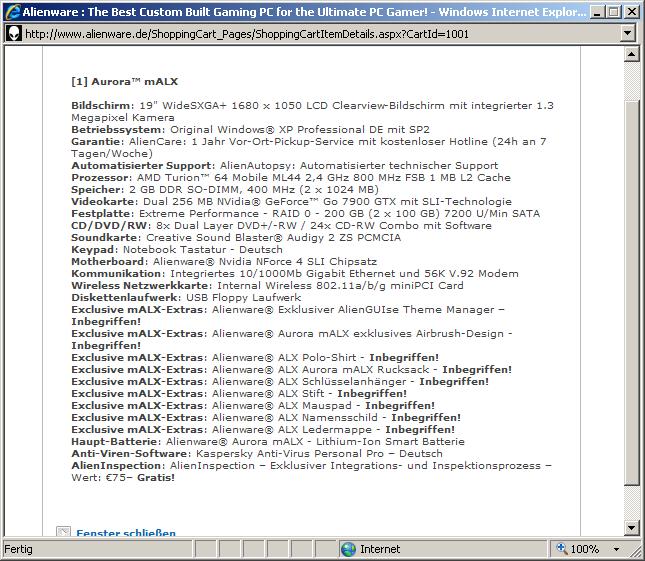645x561 pixels.
Task: Click the Speicher label
Action: point(97,189)
